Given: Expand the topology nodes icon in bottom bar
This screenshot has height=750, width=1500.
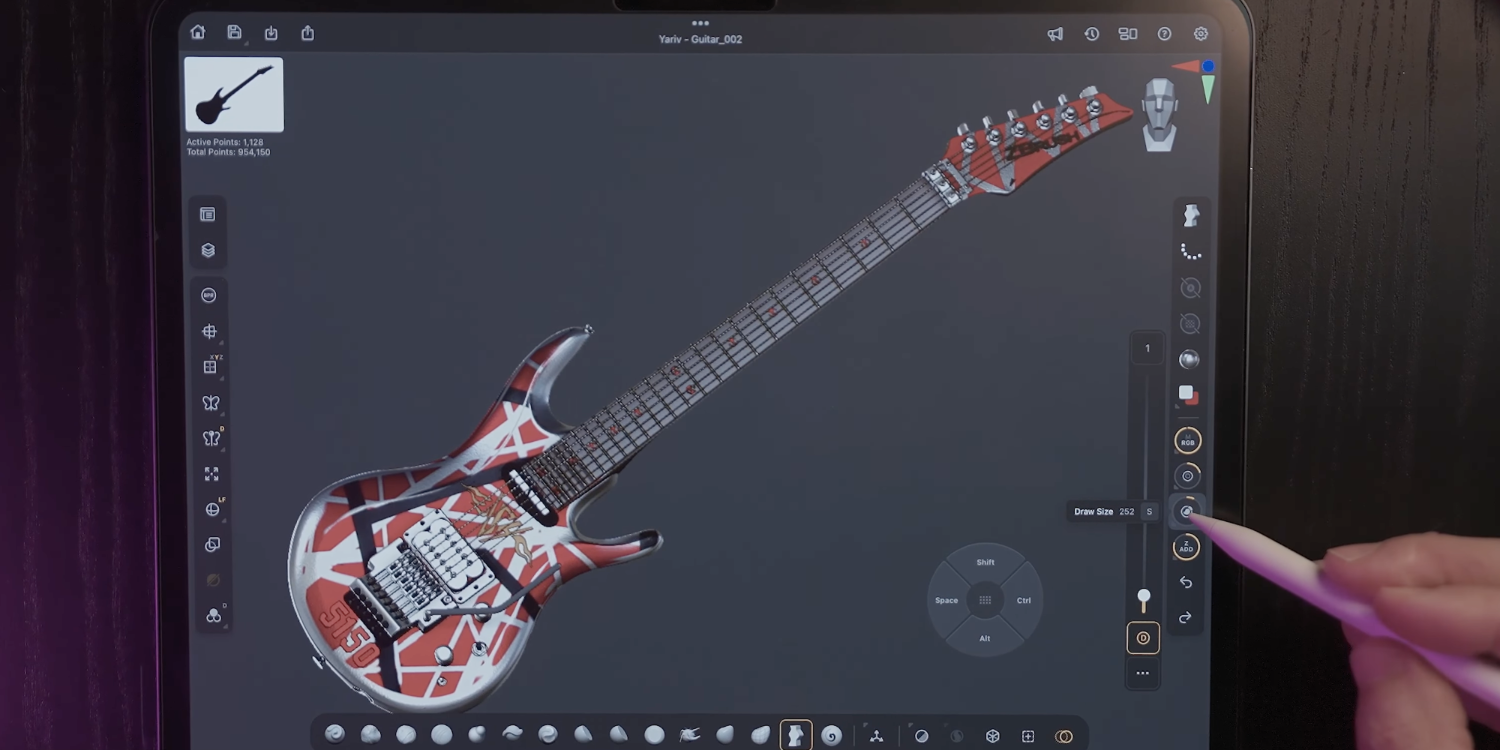Looking at the screenshot, I should click(876, 736).
